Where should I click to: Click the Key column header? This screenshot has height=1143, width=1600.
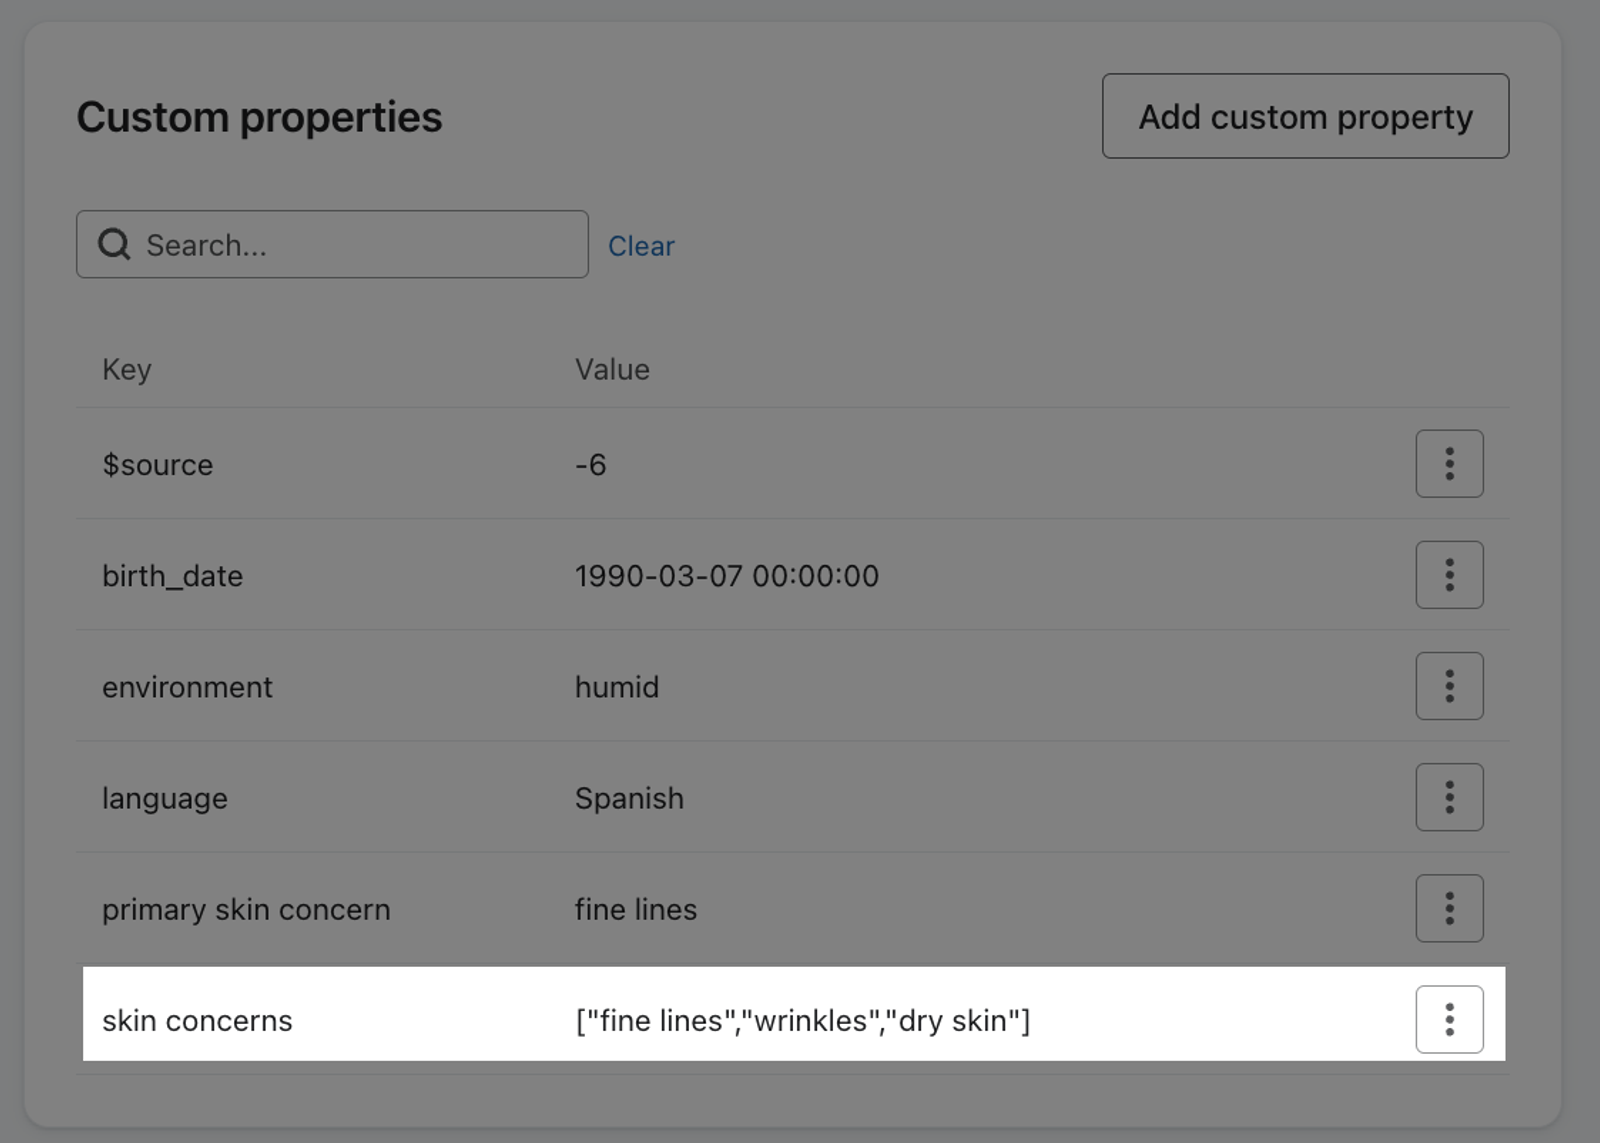point(127,369)
